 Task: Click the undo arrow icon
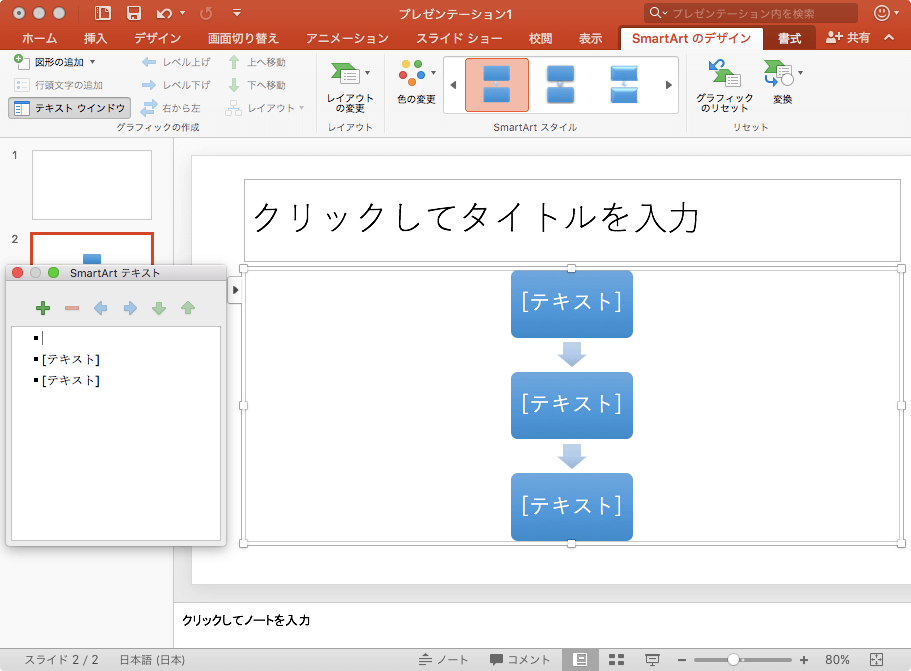(x=164, y=13)
